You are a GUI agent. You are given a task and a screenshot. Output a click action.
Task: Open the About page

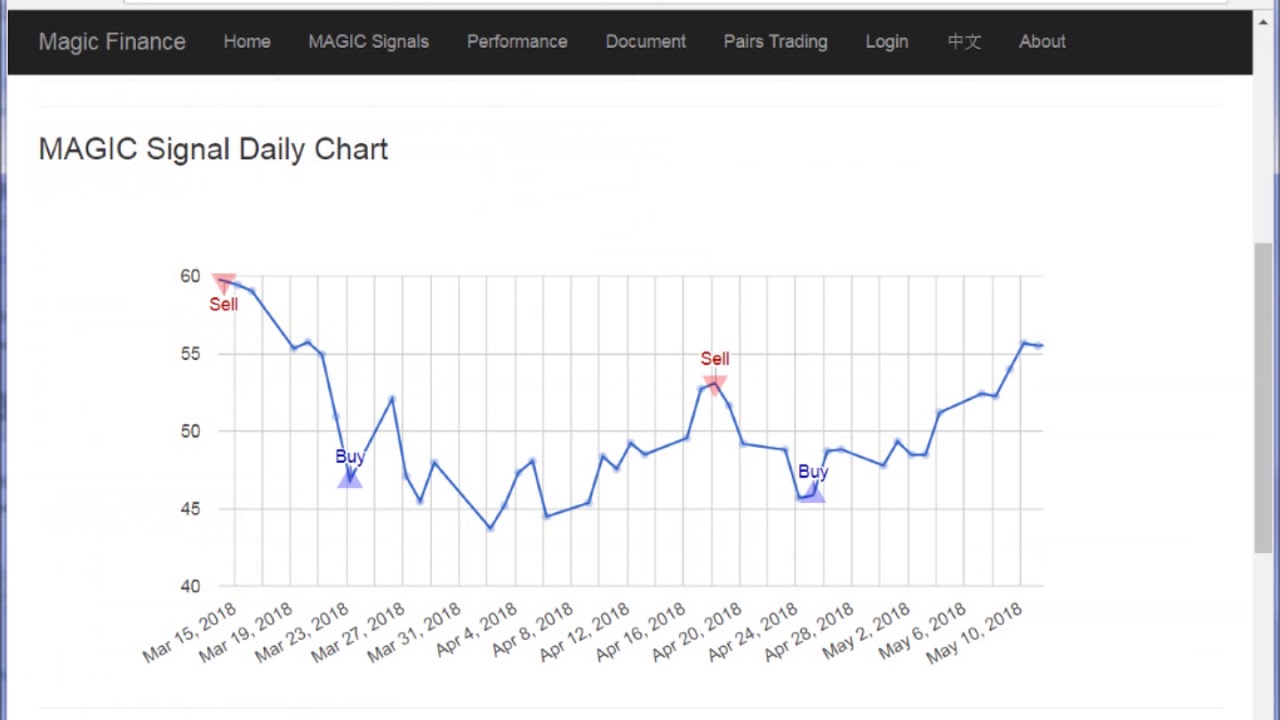pyautogui.click(x=1042, y=42)
